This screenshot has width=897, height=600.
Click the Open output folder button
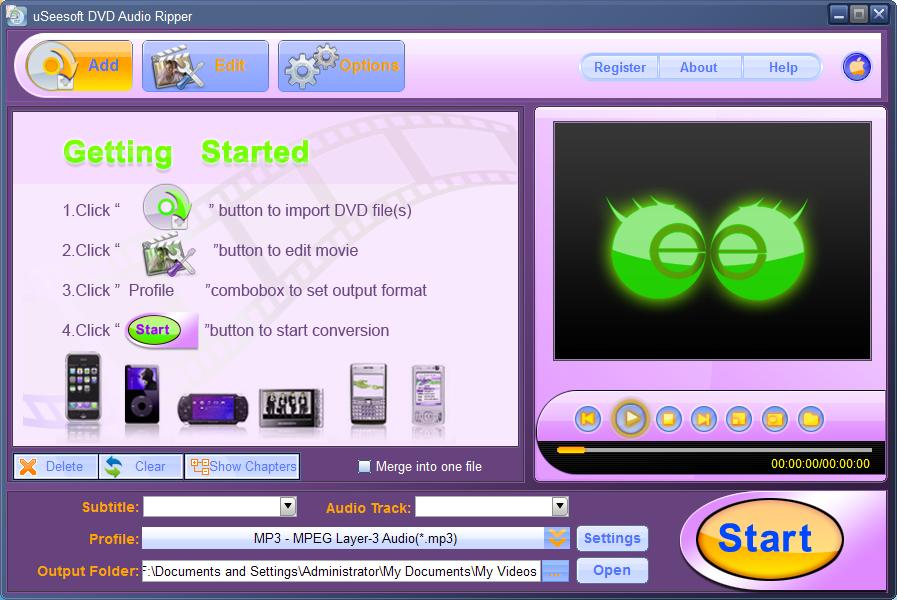point(612,570)
